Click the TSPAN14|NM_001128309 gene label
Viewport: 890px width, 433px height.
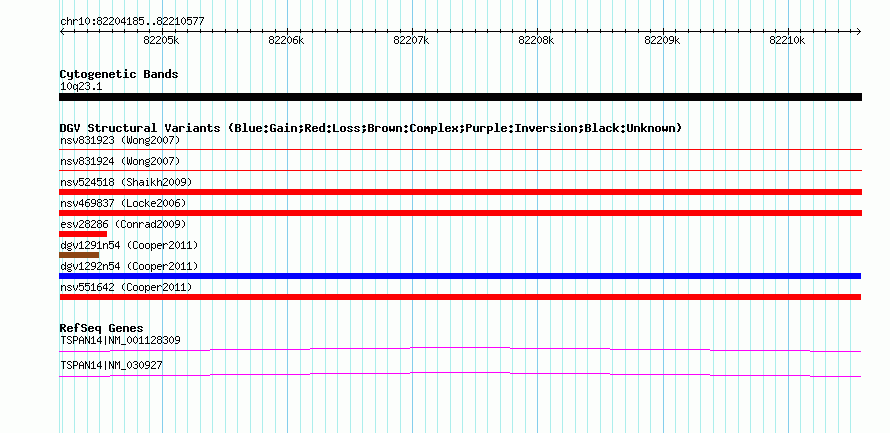[x=120, y=340]
